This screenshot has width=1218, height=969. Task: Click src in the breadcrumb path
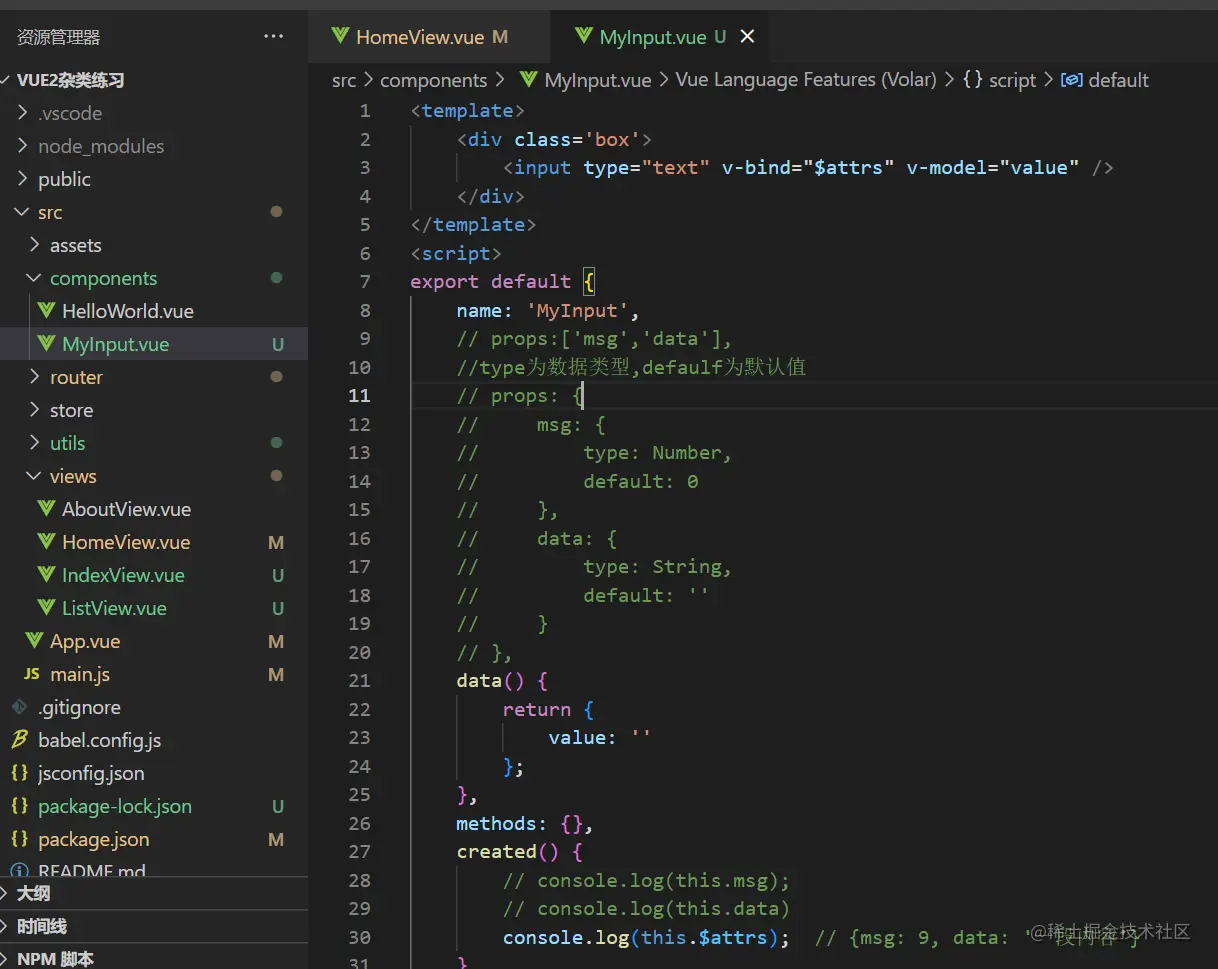(x=343, y=80)
